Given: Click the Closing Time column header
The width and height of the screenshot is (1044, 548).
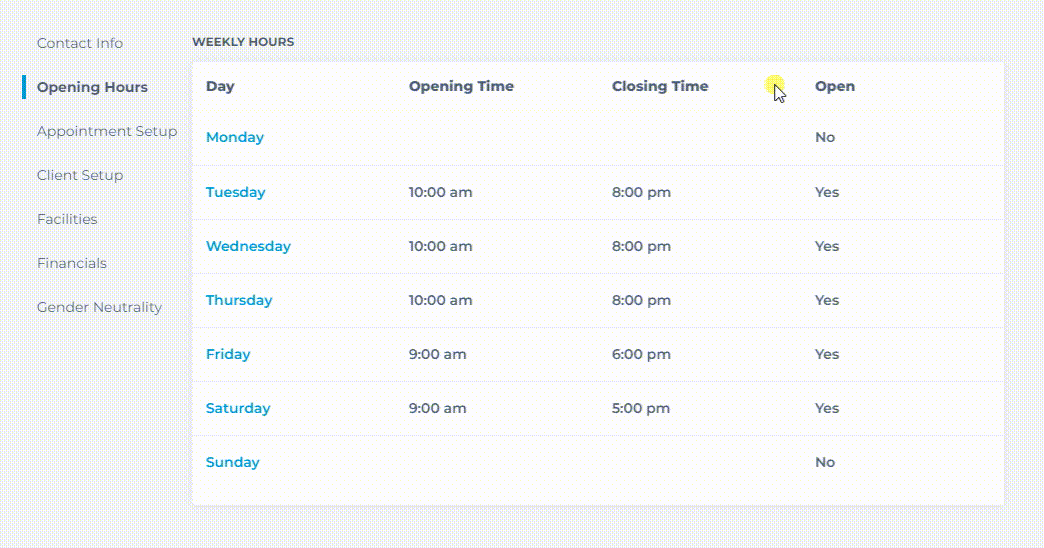Looking at the screenshot, I should (660, 87).
